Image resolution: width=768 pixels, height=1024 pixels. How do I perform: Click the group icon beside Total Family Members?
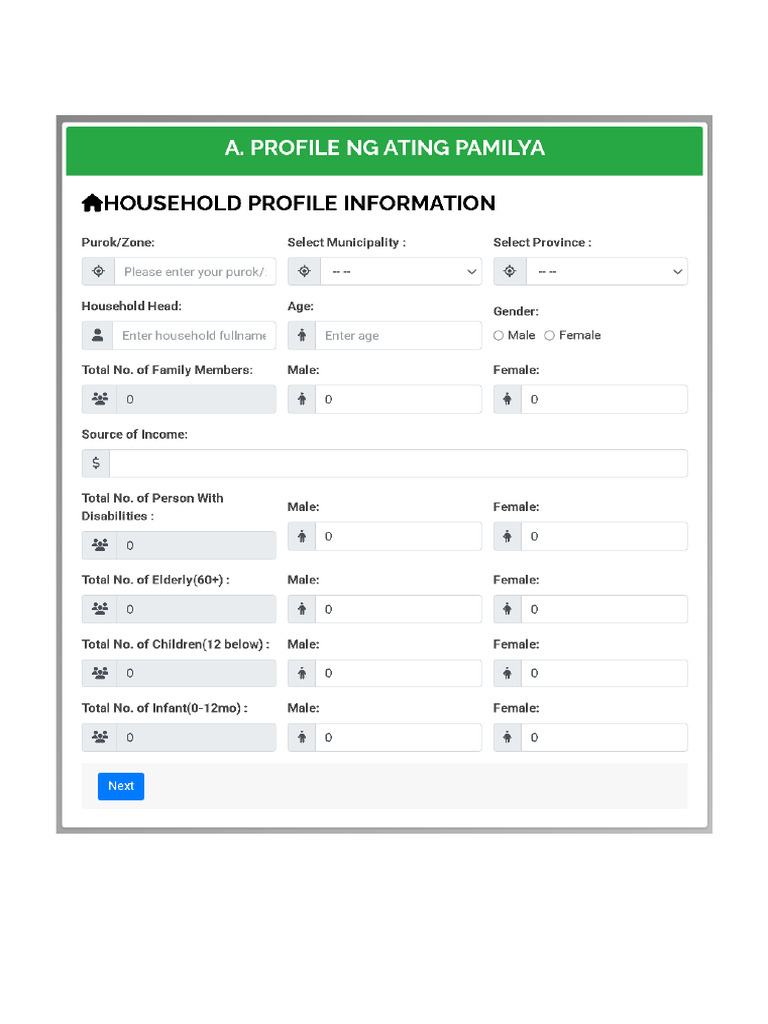(99, 399)
